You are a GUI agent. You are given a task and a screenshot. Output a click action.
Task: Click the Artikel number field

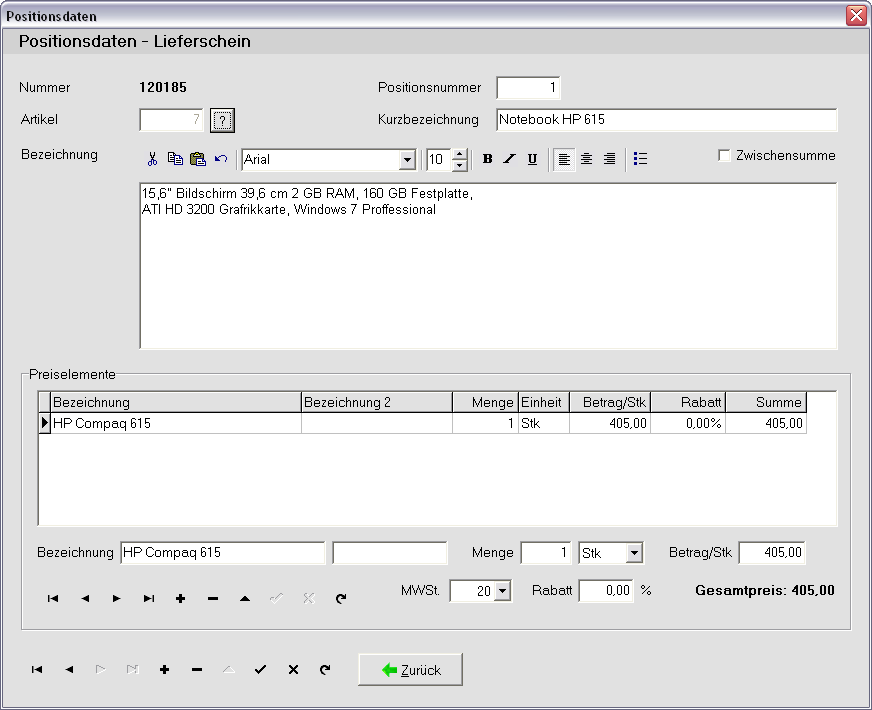(171, 120)
